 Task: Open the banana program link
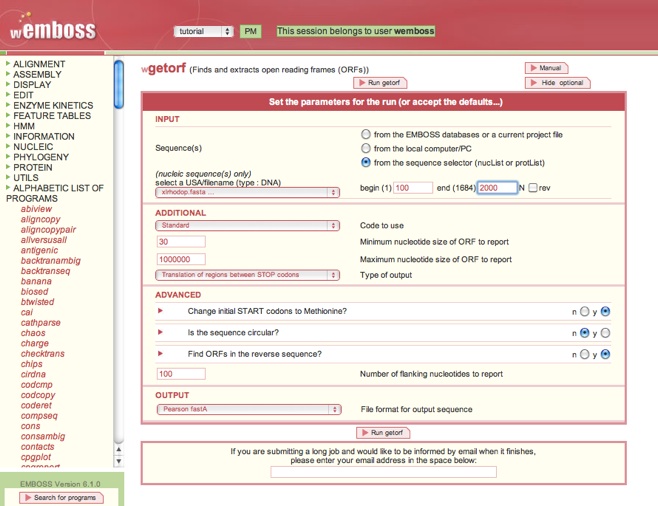[x=36, y=281]
